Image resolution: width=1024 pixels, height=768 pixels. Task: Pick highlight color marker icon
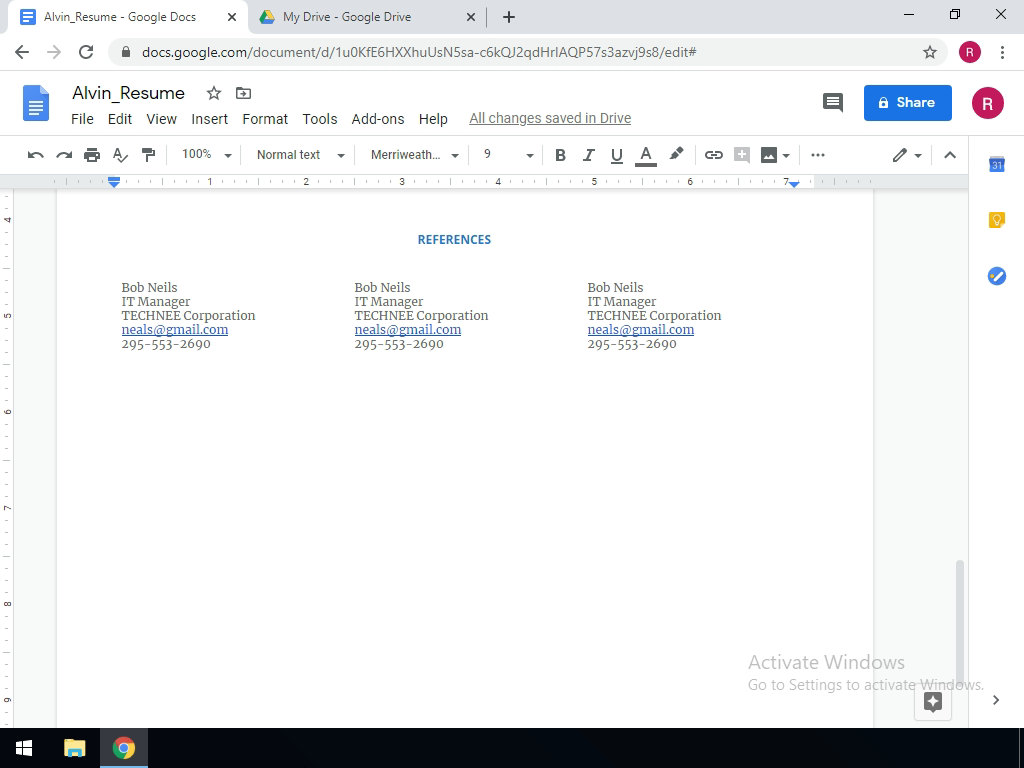(676, 154)
